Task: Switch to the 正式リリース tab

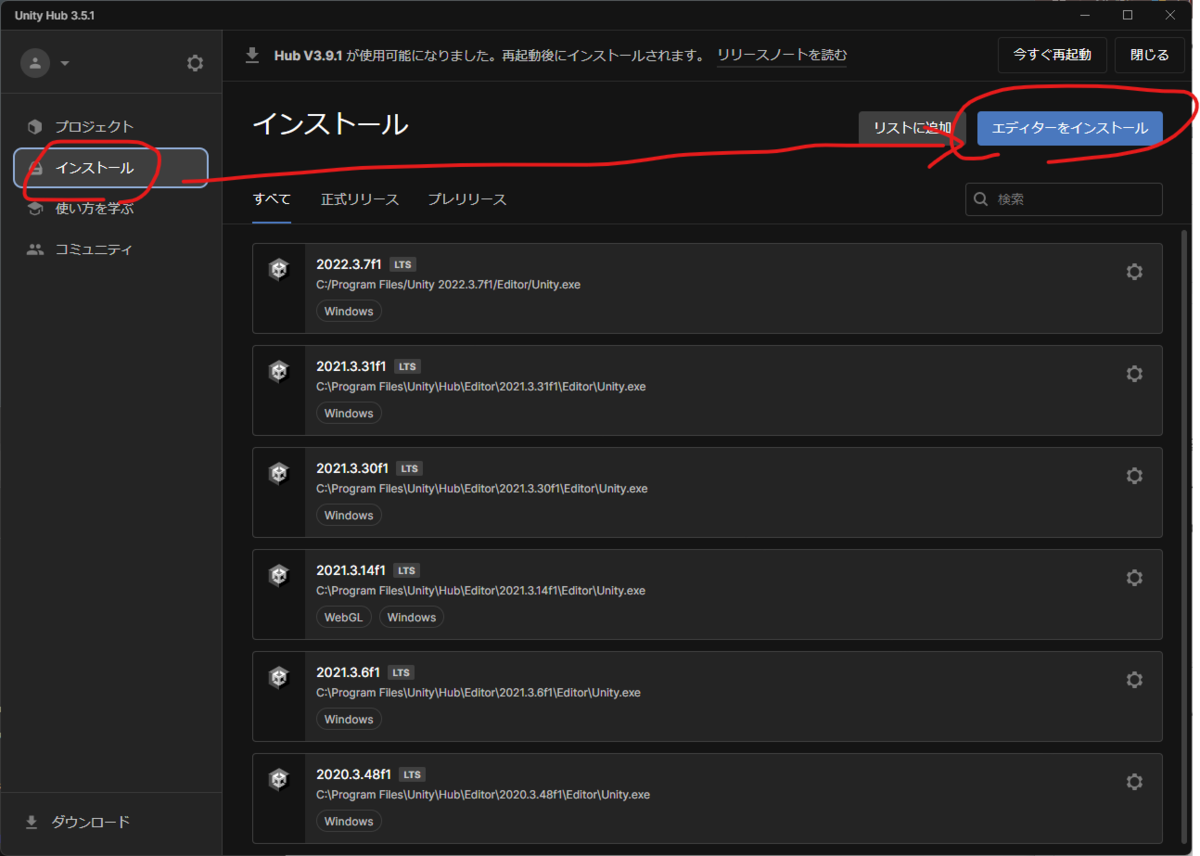Action: (359, 199)
